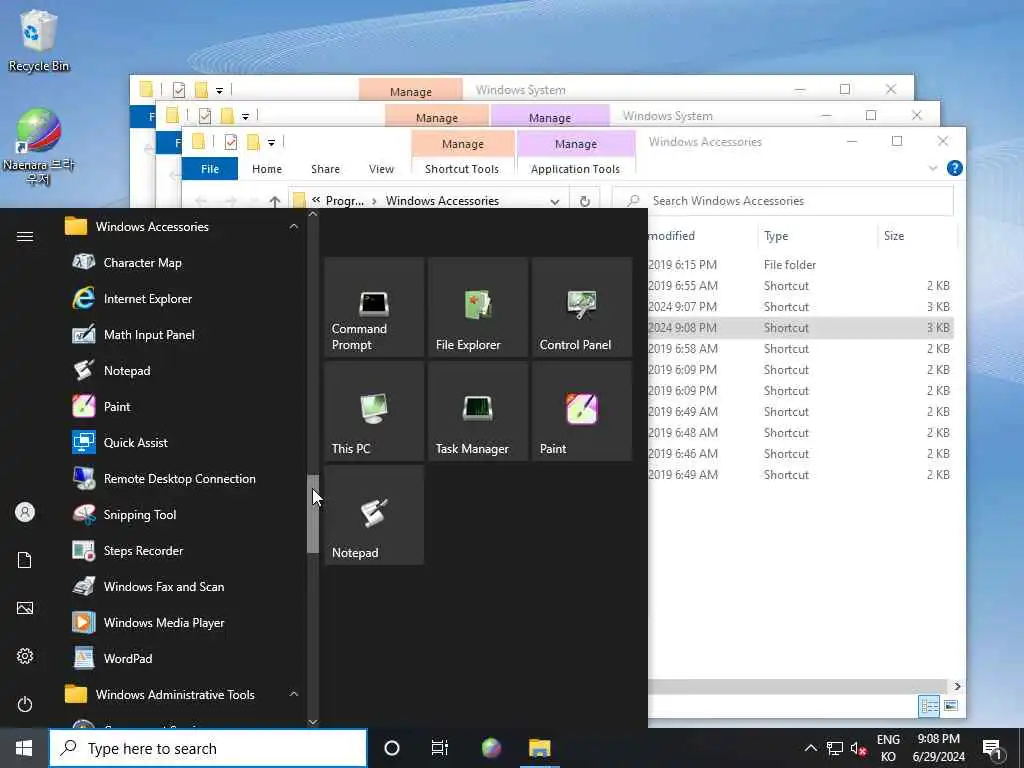
Task: Select the row modified 2024 9:07 PM
Action: (801, 306)
